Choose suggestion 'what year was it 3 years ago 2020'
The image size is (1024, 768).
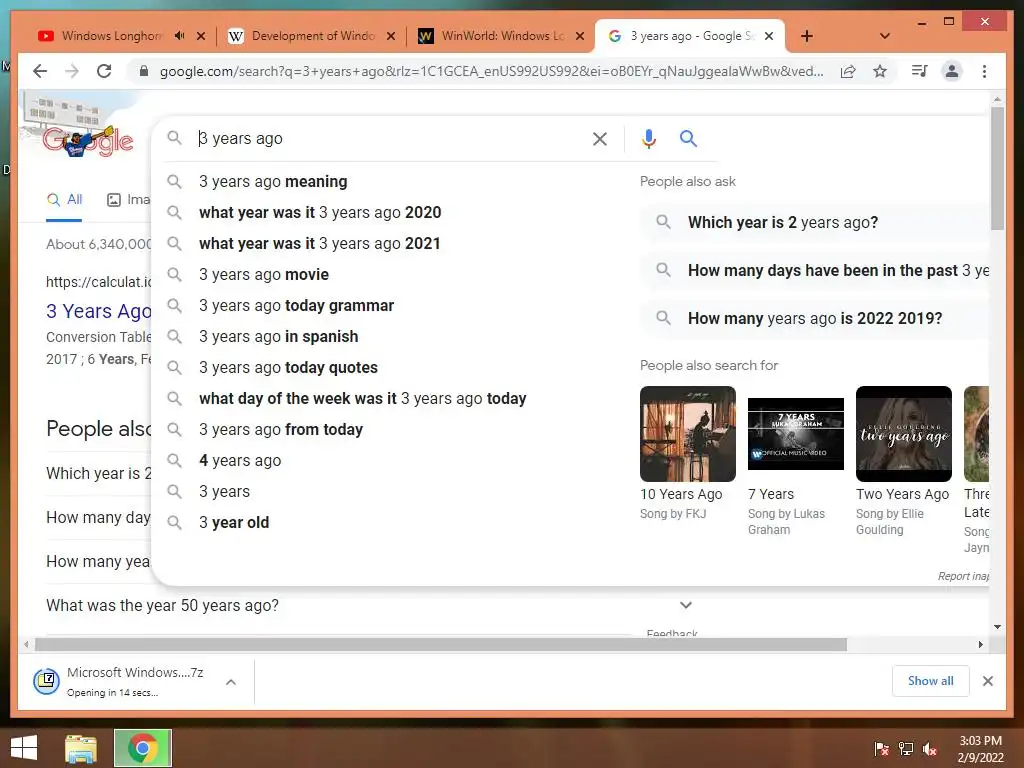319,212
